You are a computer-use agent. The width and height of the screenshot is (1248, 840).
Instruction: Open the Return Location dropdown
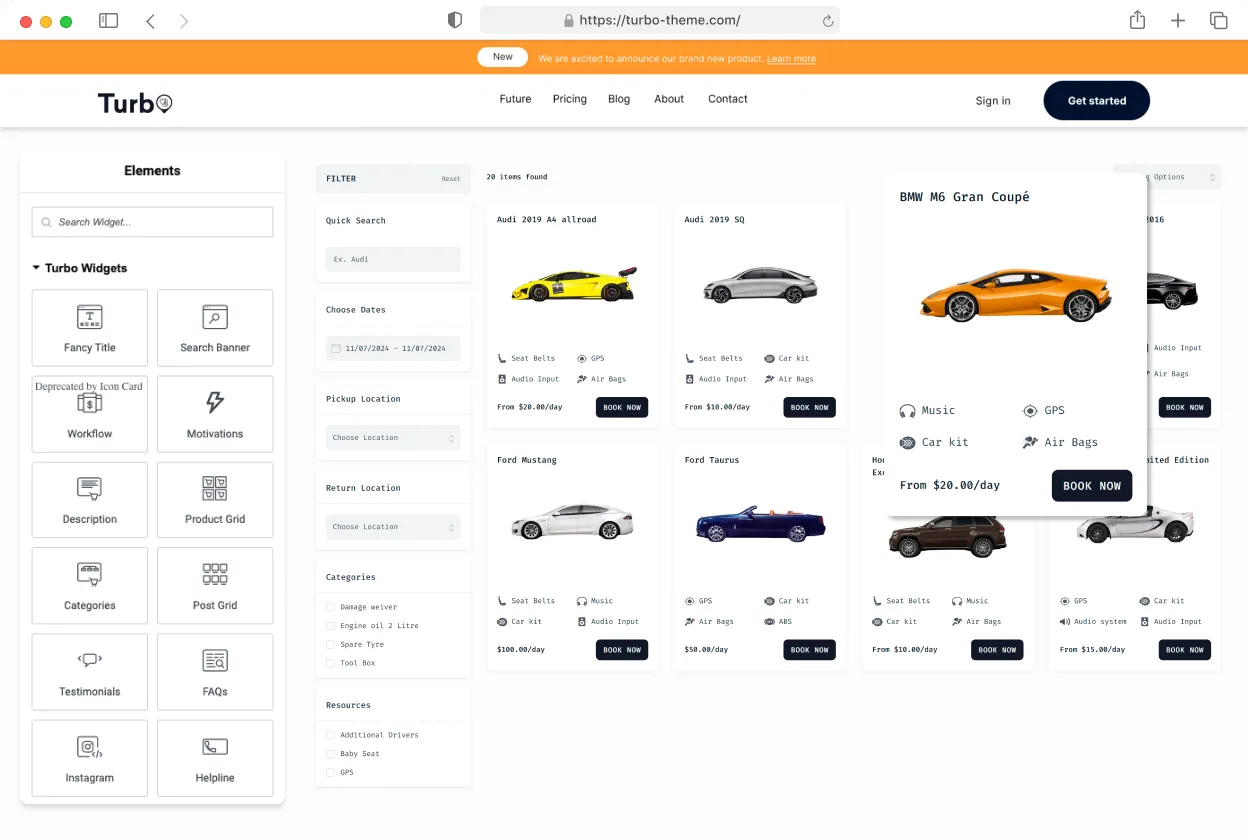coord(393,527)
